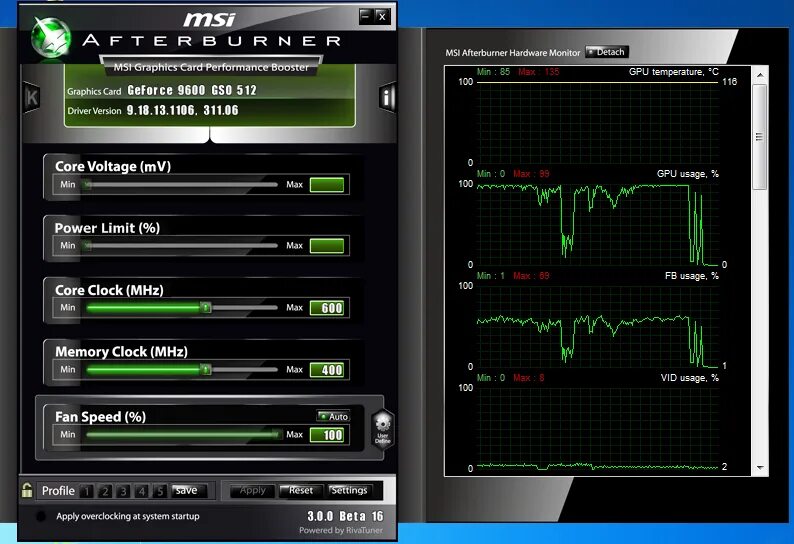Click the FB usage graph

click(598, 326)
